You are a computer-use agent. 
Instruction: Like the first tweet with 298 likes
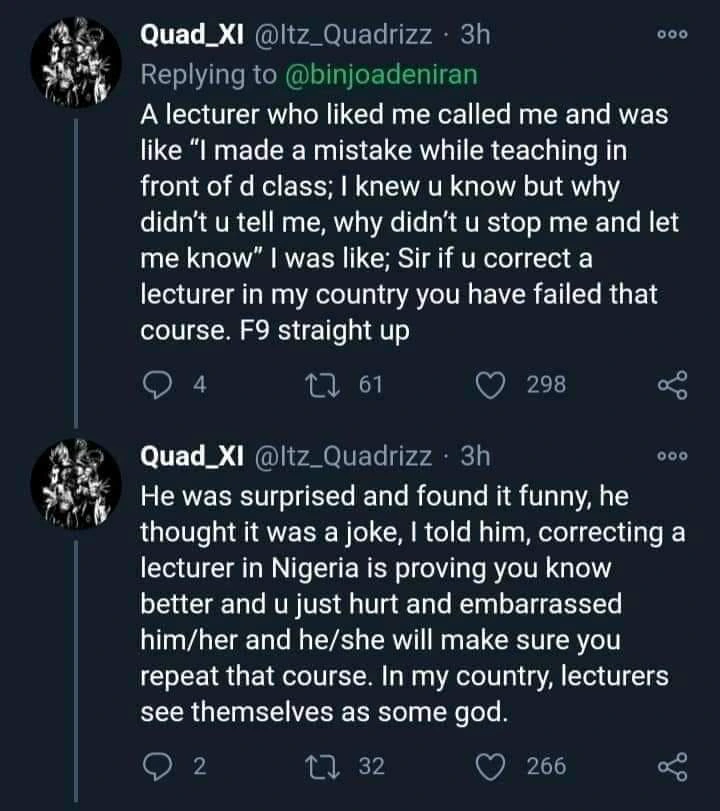click(x=492, y=384)
